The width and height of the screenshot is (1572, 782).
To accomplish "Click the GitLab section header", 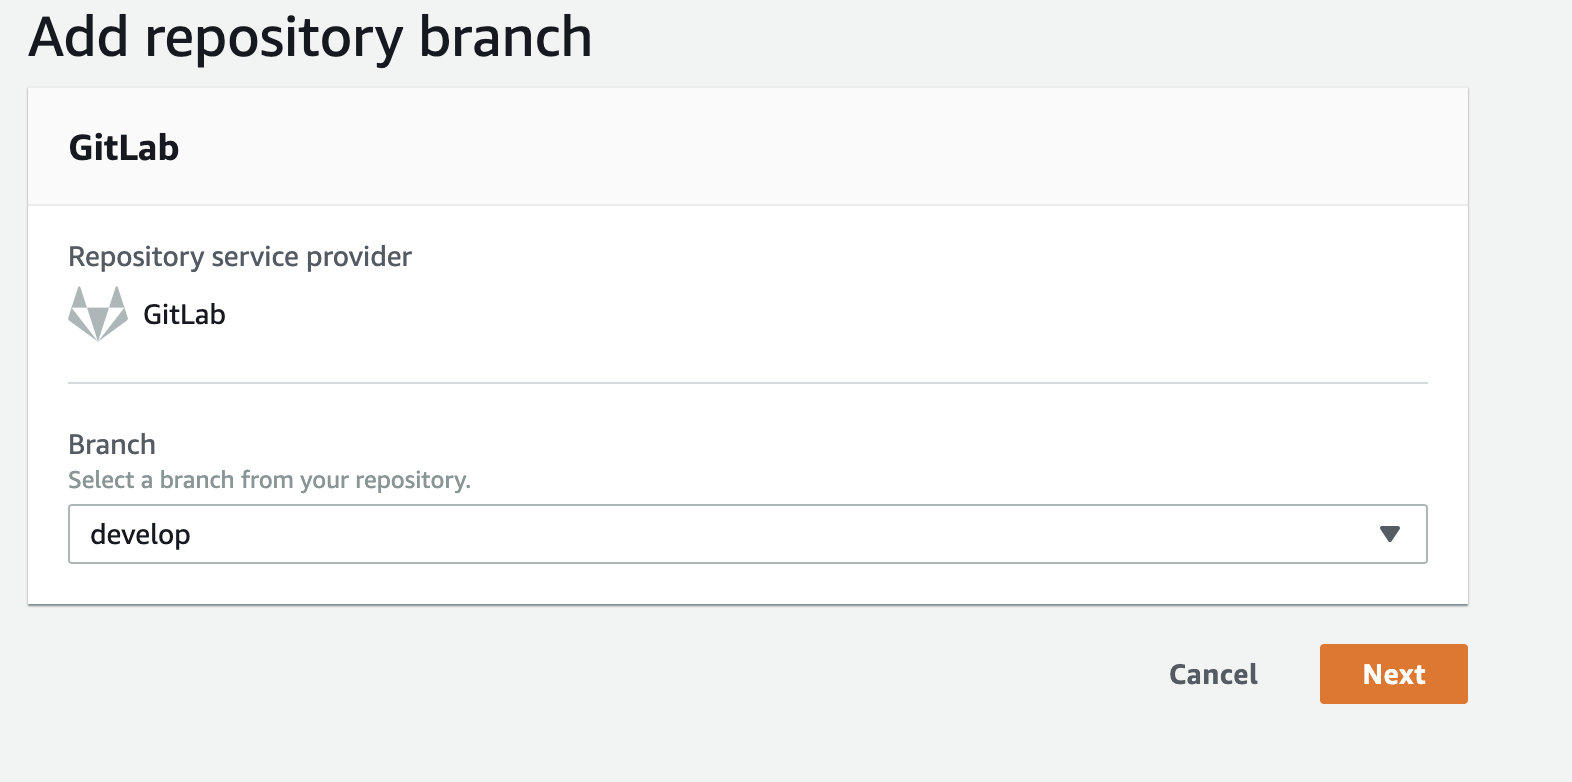I will coord(123,147).
